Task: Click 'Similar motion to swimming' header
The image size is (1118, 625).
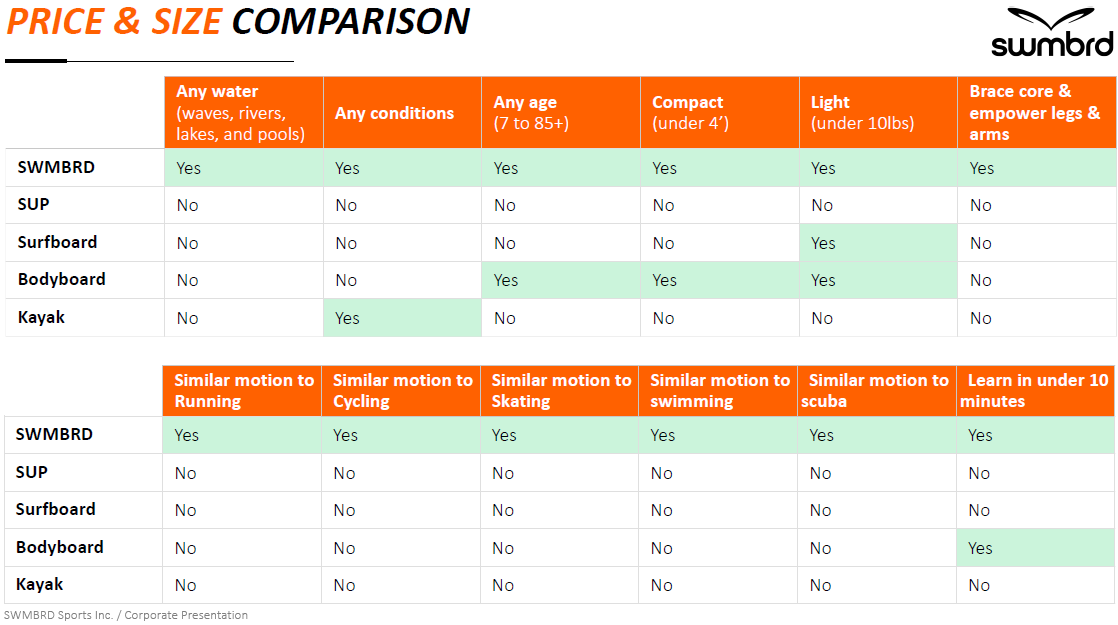Action: [x=718, y=391]
